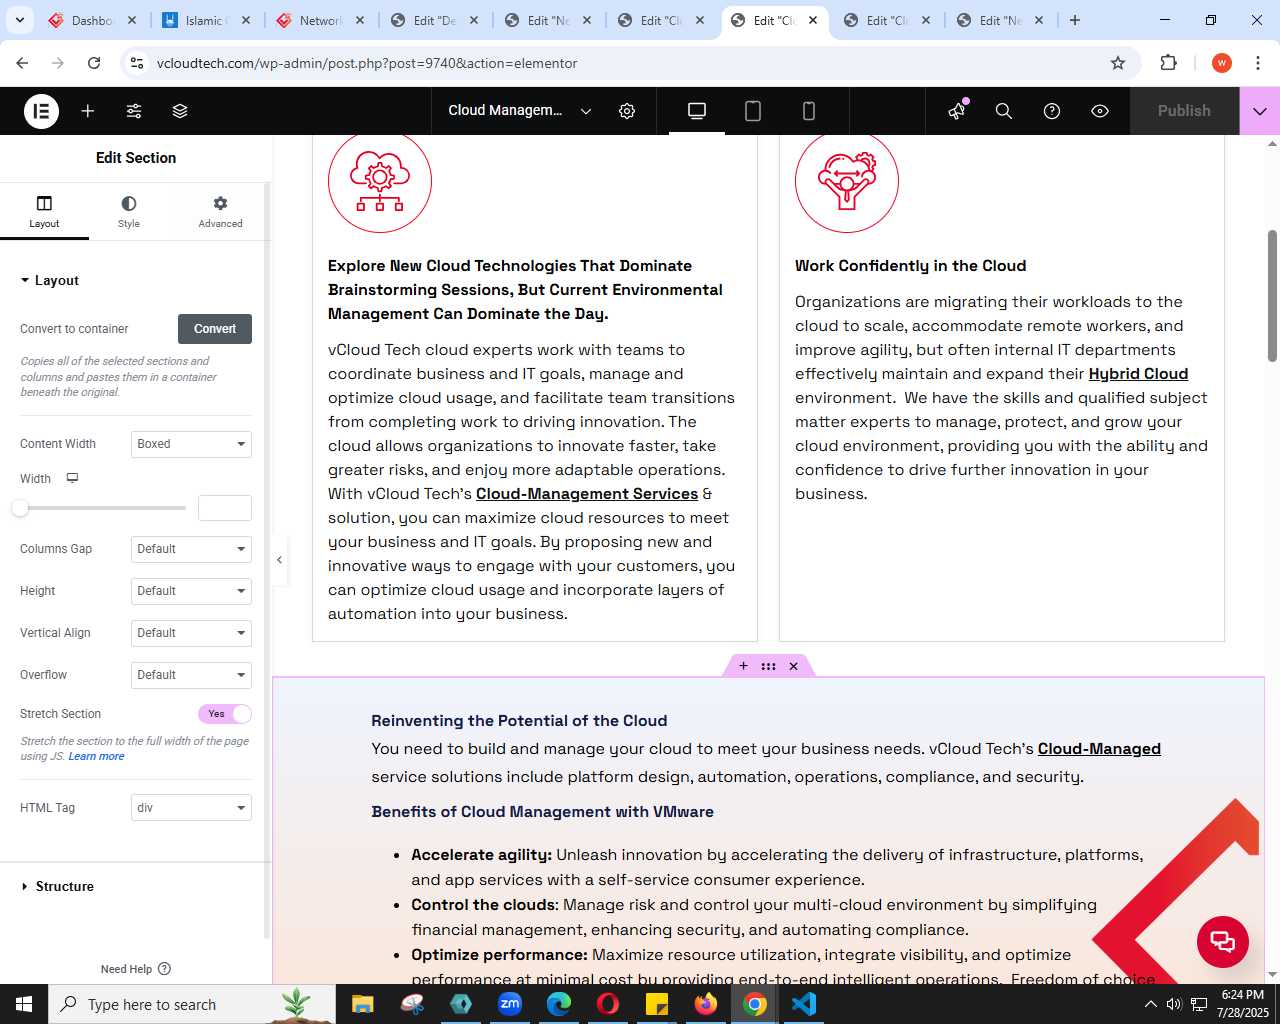Open page settings gear icon
Viewport: 1280px width, 1024px height.
pyautogui.click(x=627, y=111)
